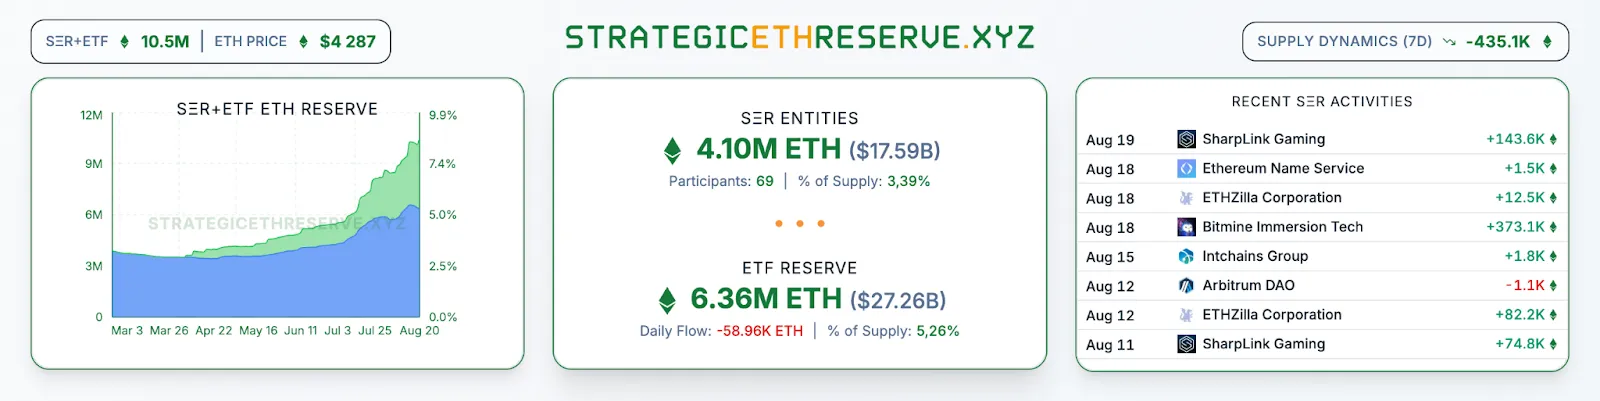Screen dimensions: 1600x401
Task: Click the three orange dots separator
Action: coord(800,224)
